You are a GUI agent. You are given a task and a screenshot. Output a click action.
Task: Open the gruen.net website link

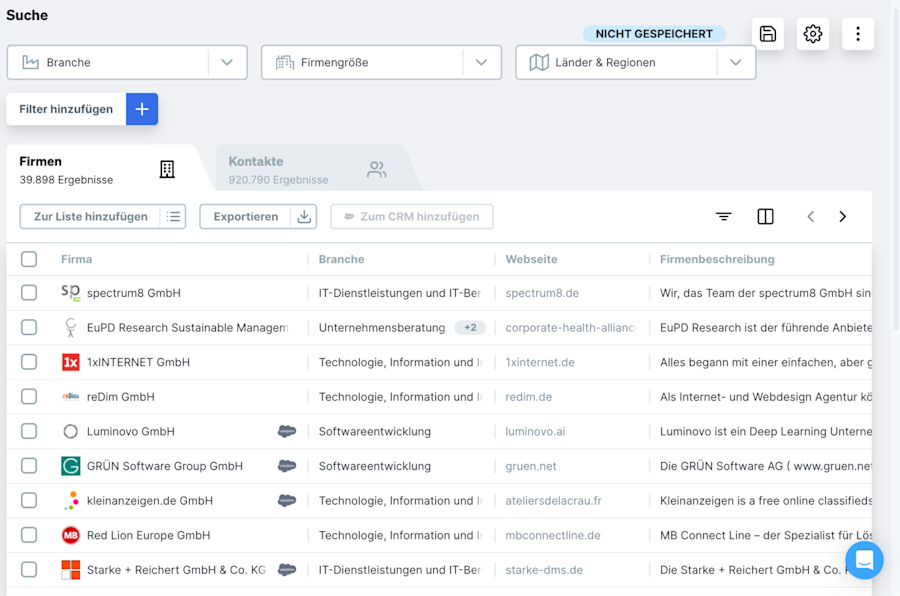click(531, 466)
